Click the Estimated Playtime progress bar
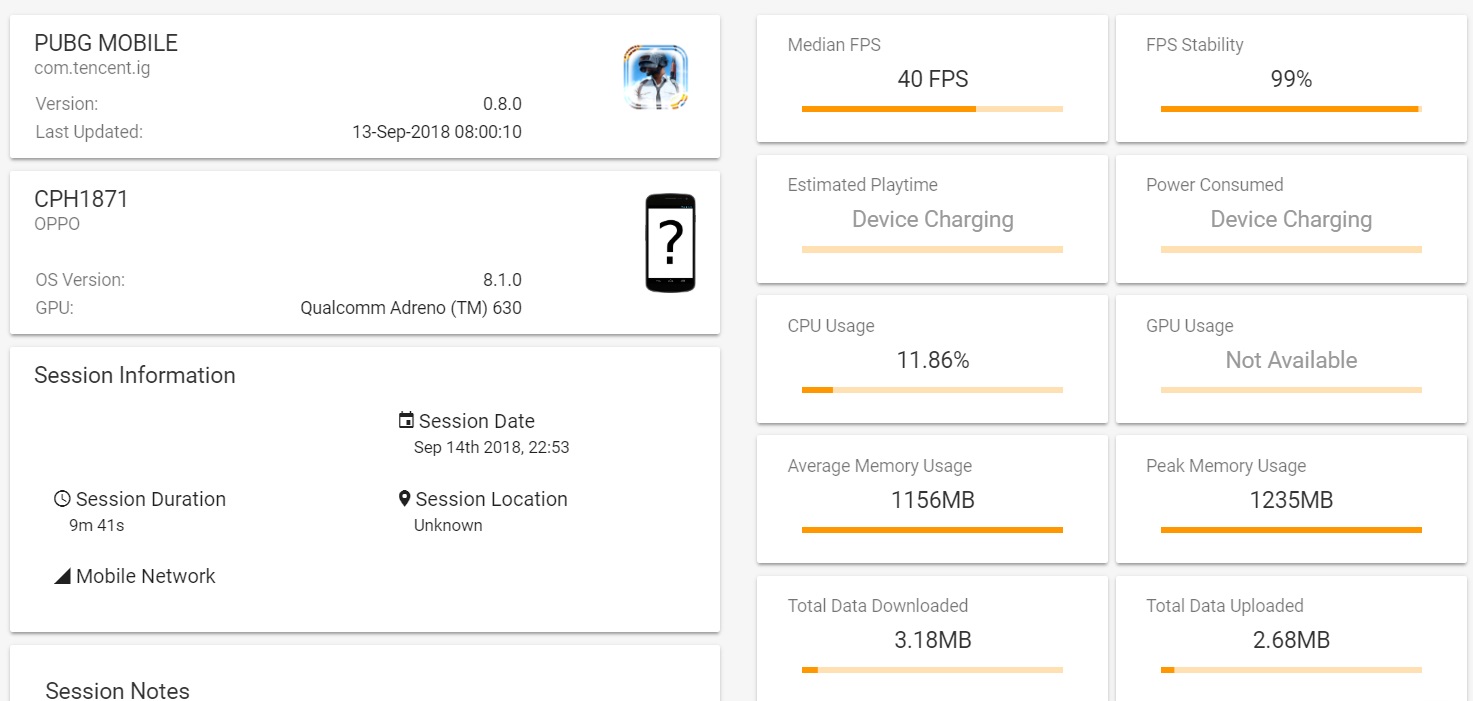 tap(932, 249)
